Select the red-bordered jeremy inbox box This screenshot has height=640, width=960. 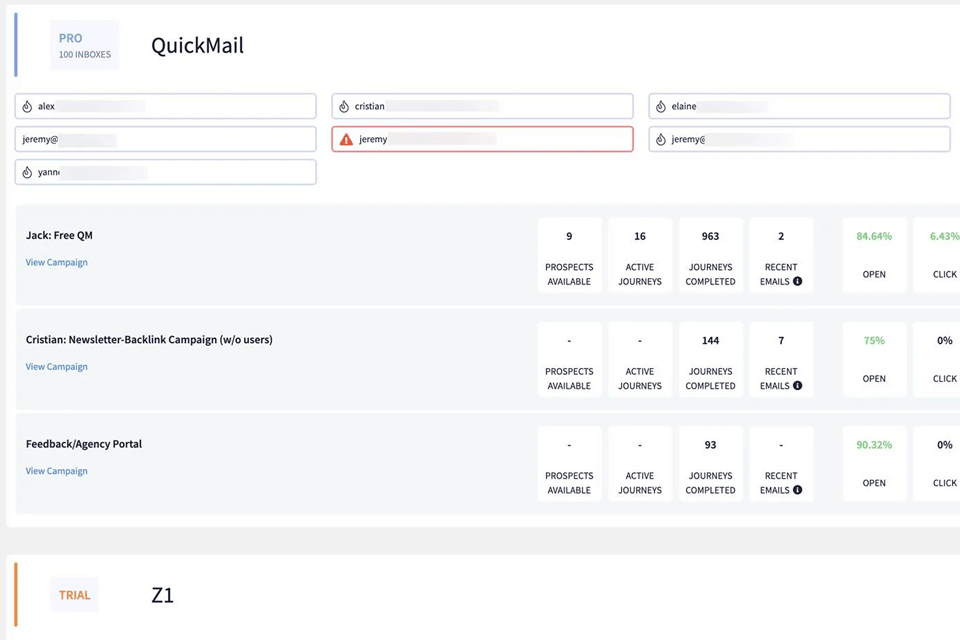pos(482,139)
